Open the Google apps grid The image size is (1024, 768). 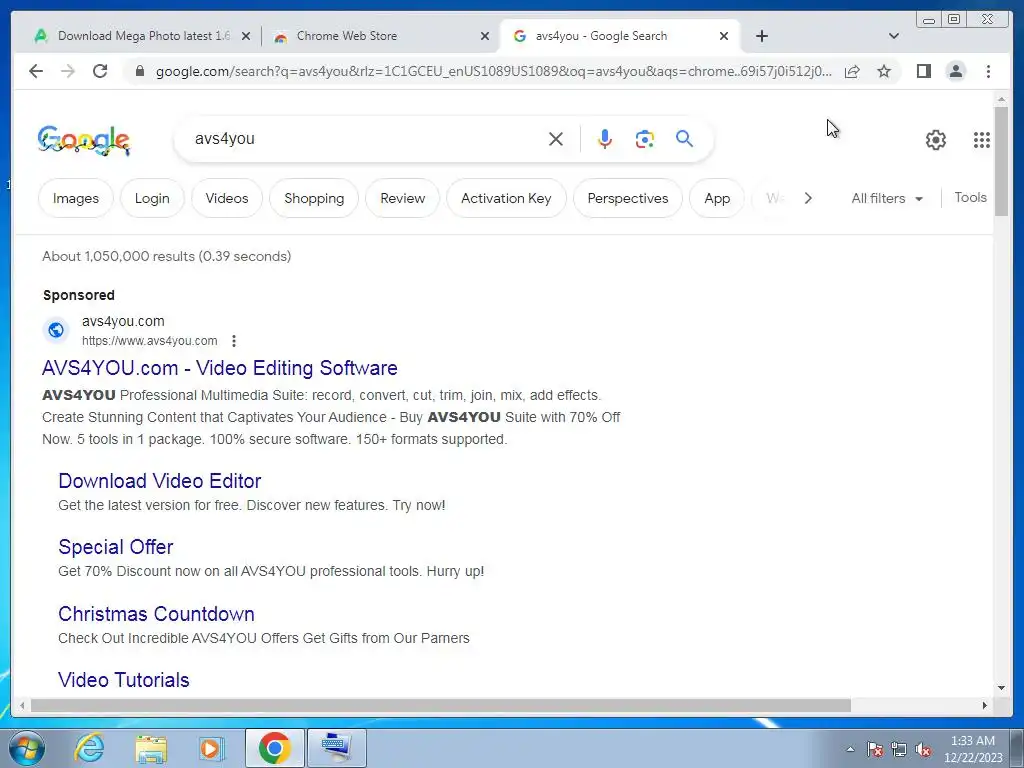(x=982, y=140)
